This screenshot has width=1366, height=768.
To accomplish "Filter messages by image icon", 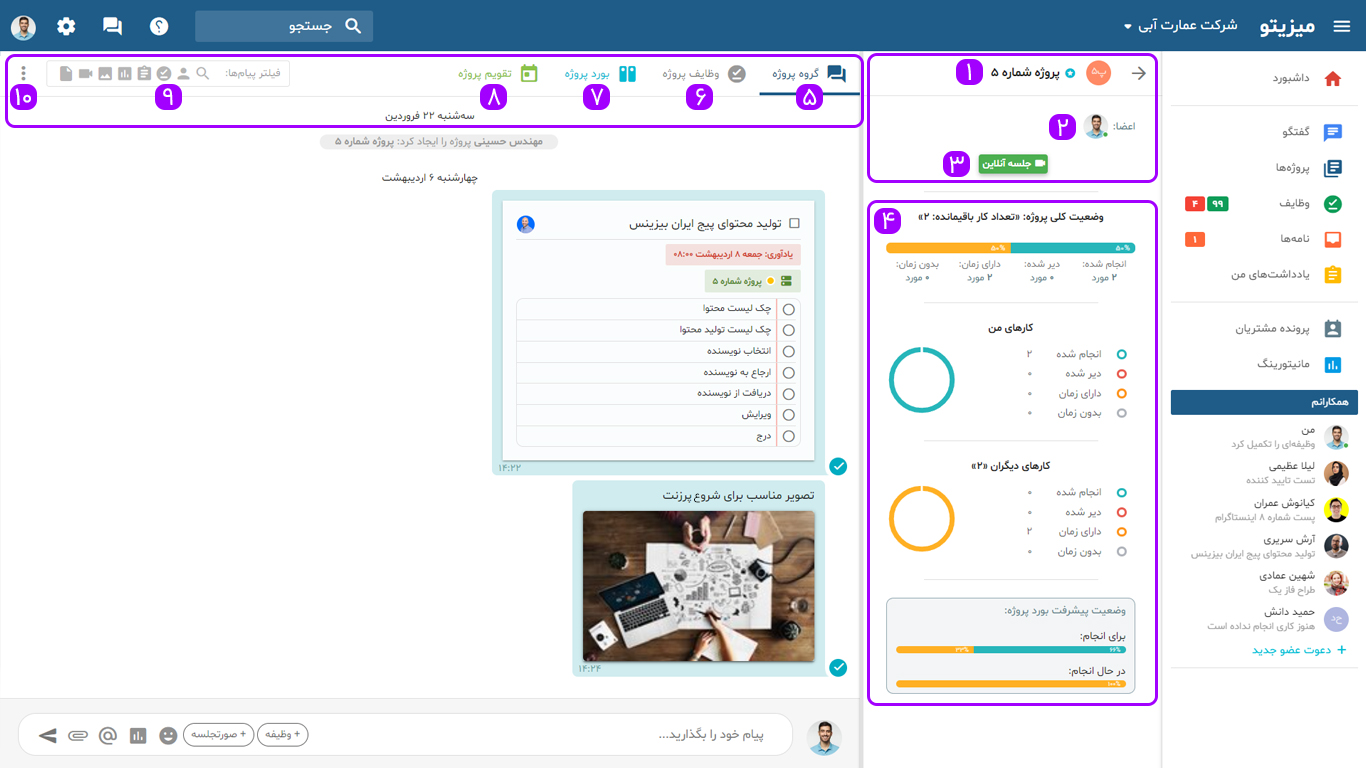I will click(x=105, y=73).
